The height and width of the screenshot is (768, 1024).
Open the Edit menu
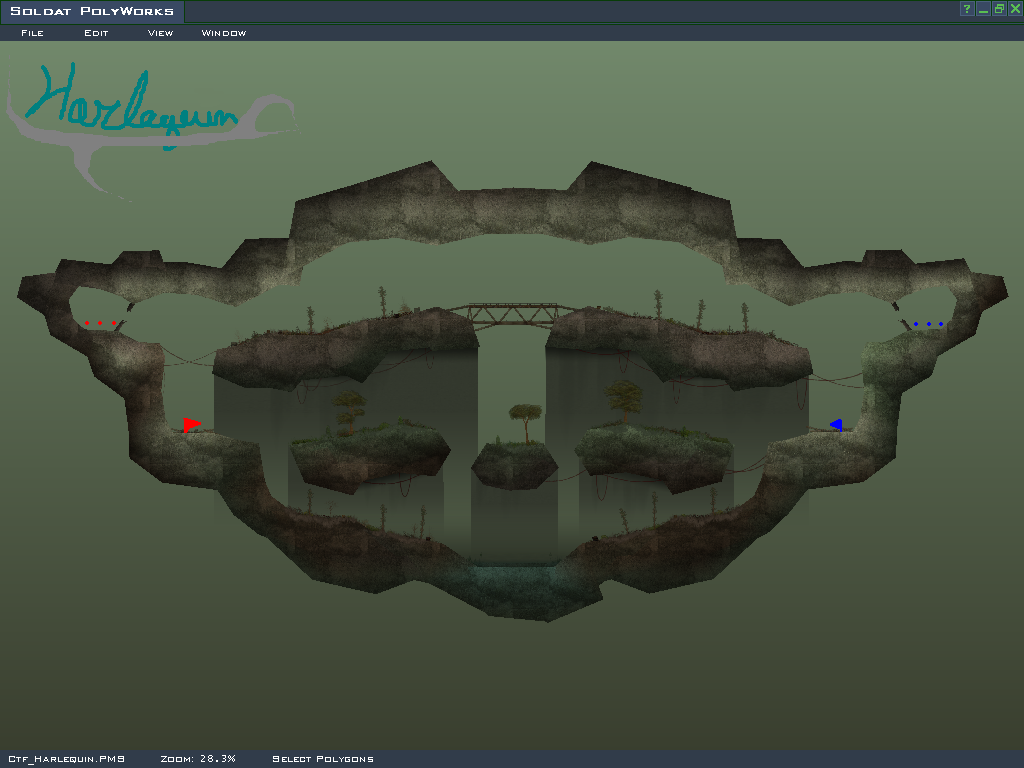[96, 33]
